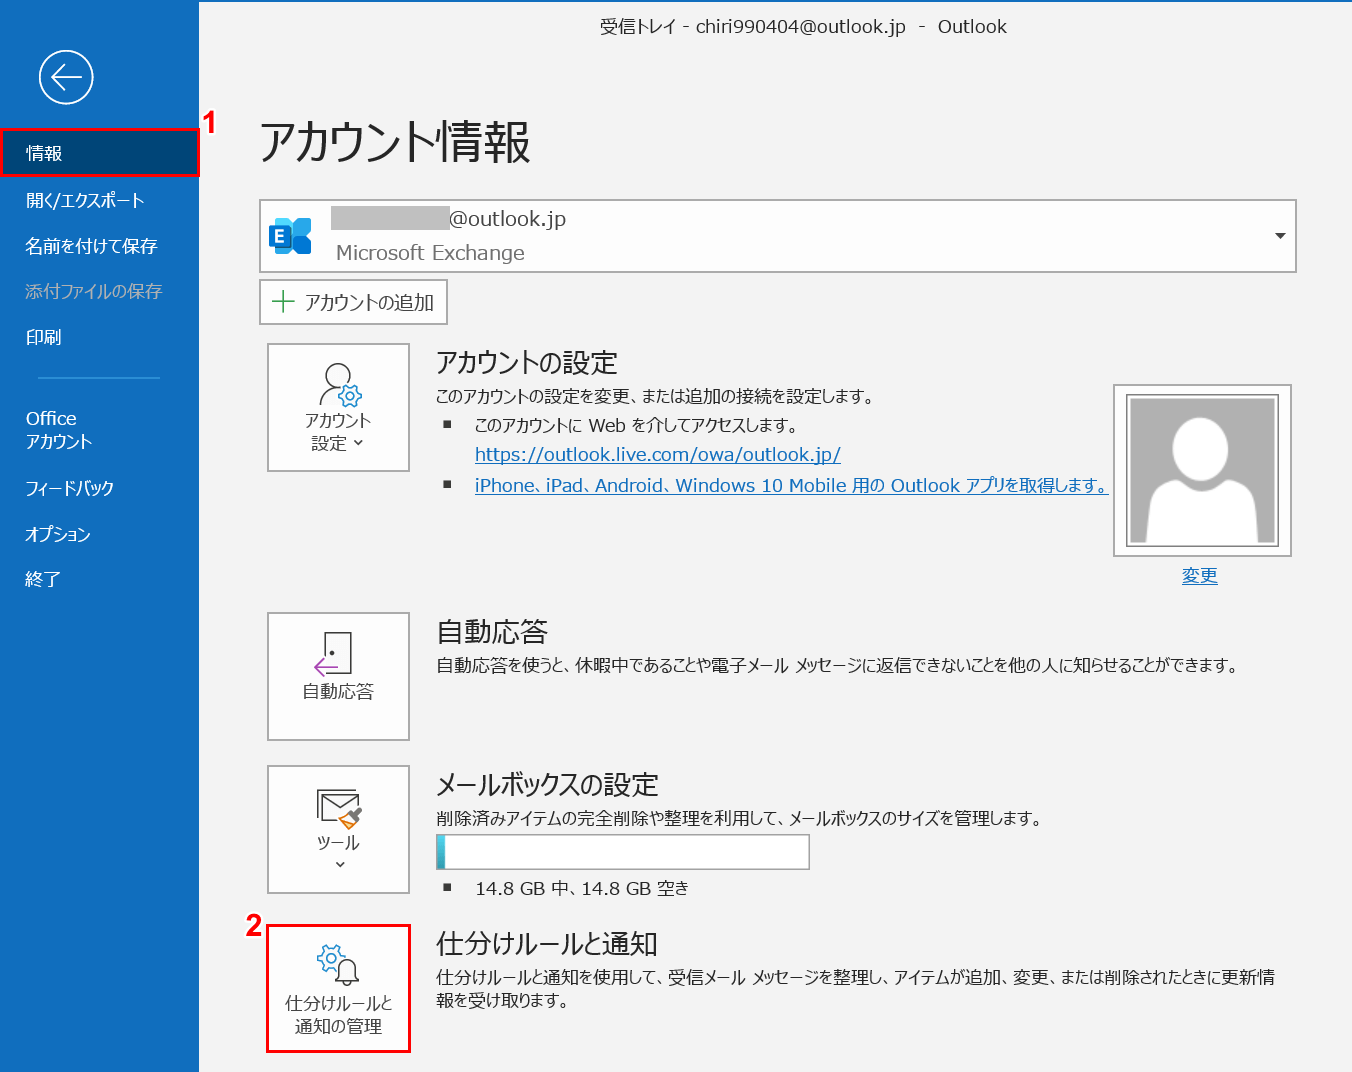This screenshot has width=1352, height=1072.
Task: Click the back arrow circle icon
Action: click(66, 77)
